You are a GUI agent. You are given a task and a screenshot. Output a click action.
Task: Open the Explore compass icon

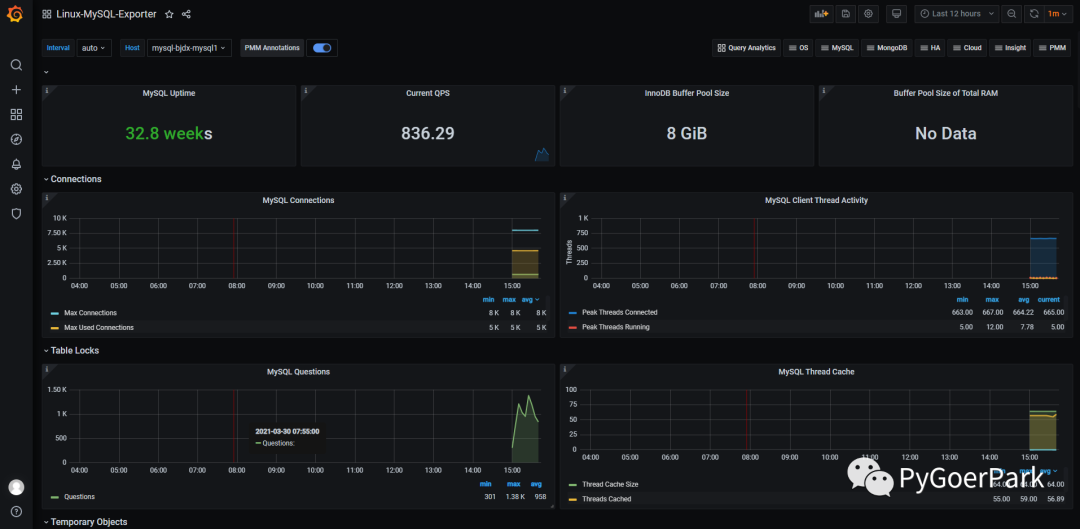pos(17,139)
